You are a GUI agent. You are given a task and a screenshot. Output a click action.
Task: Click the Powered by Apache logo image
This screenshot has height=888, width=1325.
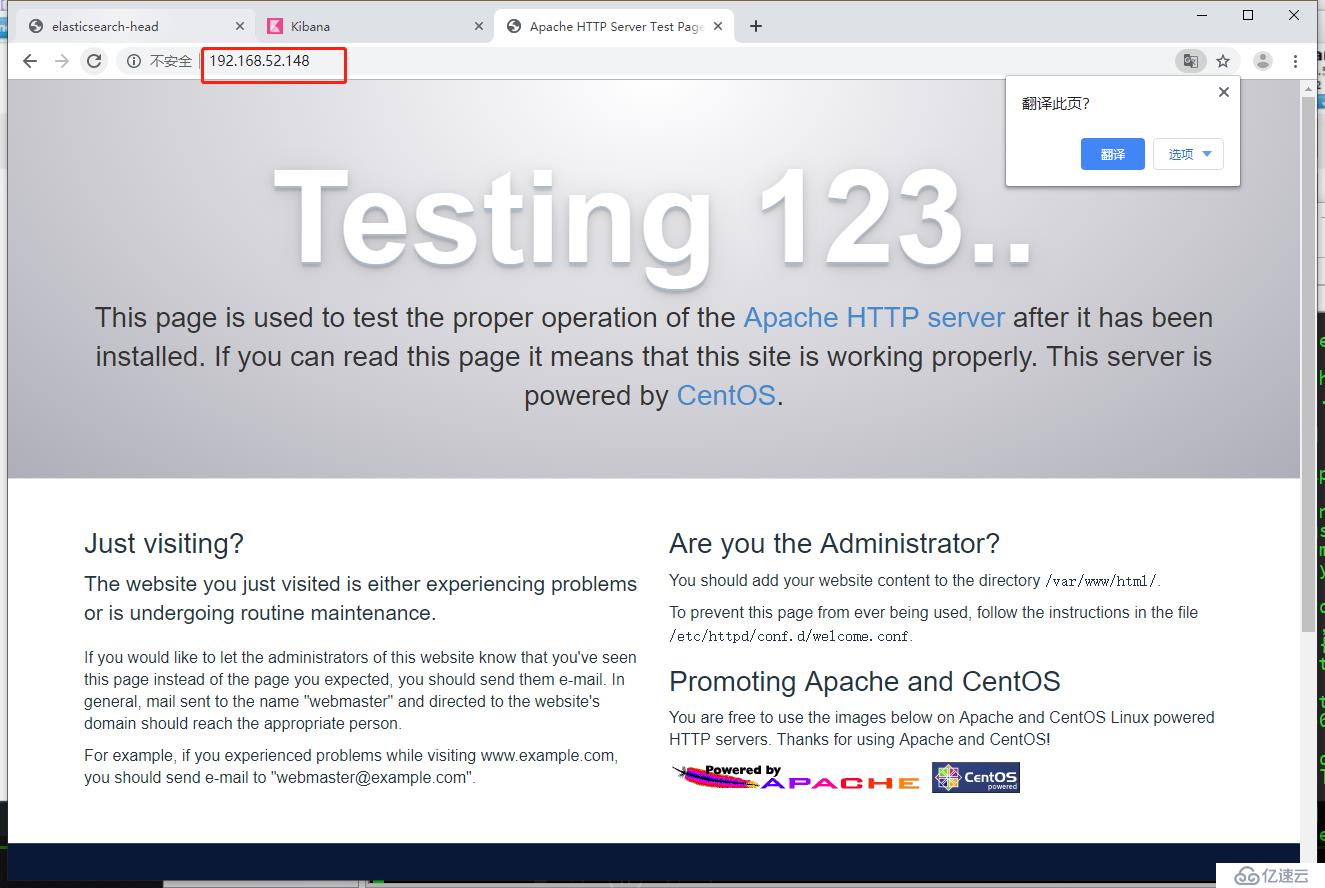tap(796, 778)
